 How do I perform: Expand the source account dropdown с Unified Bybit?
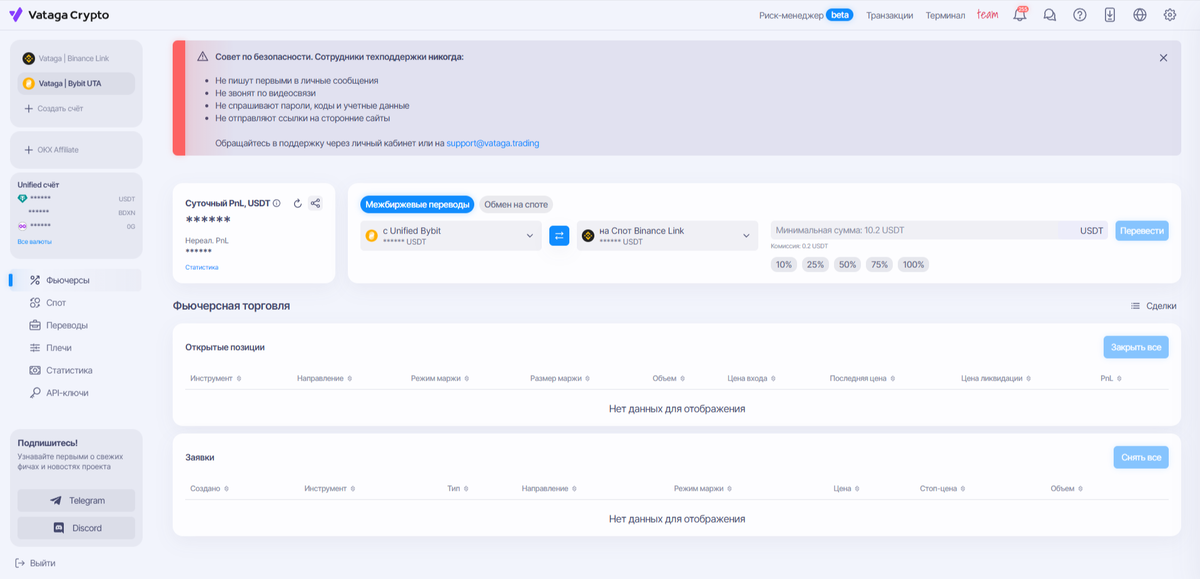(x=451, y=236)
